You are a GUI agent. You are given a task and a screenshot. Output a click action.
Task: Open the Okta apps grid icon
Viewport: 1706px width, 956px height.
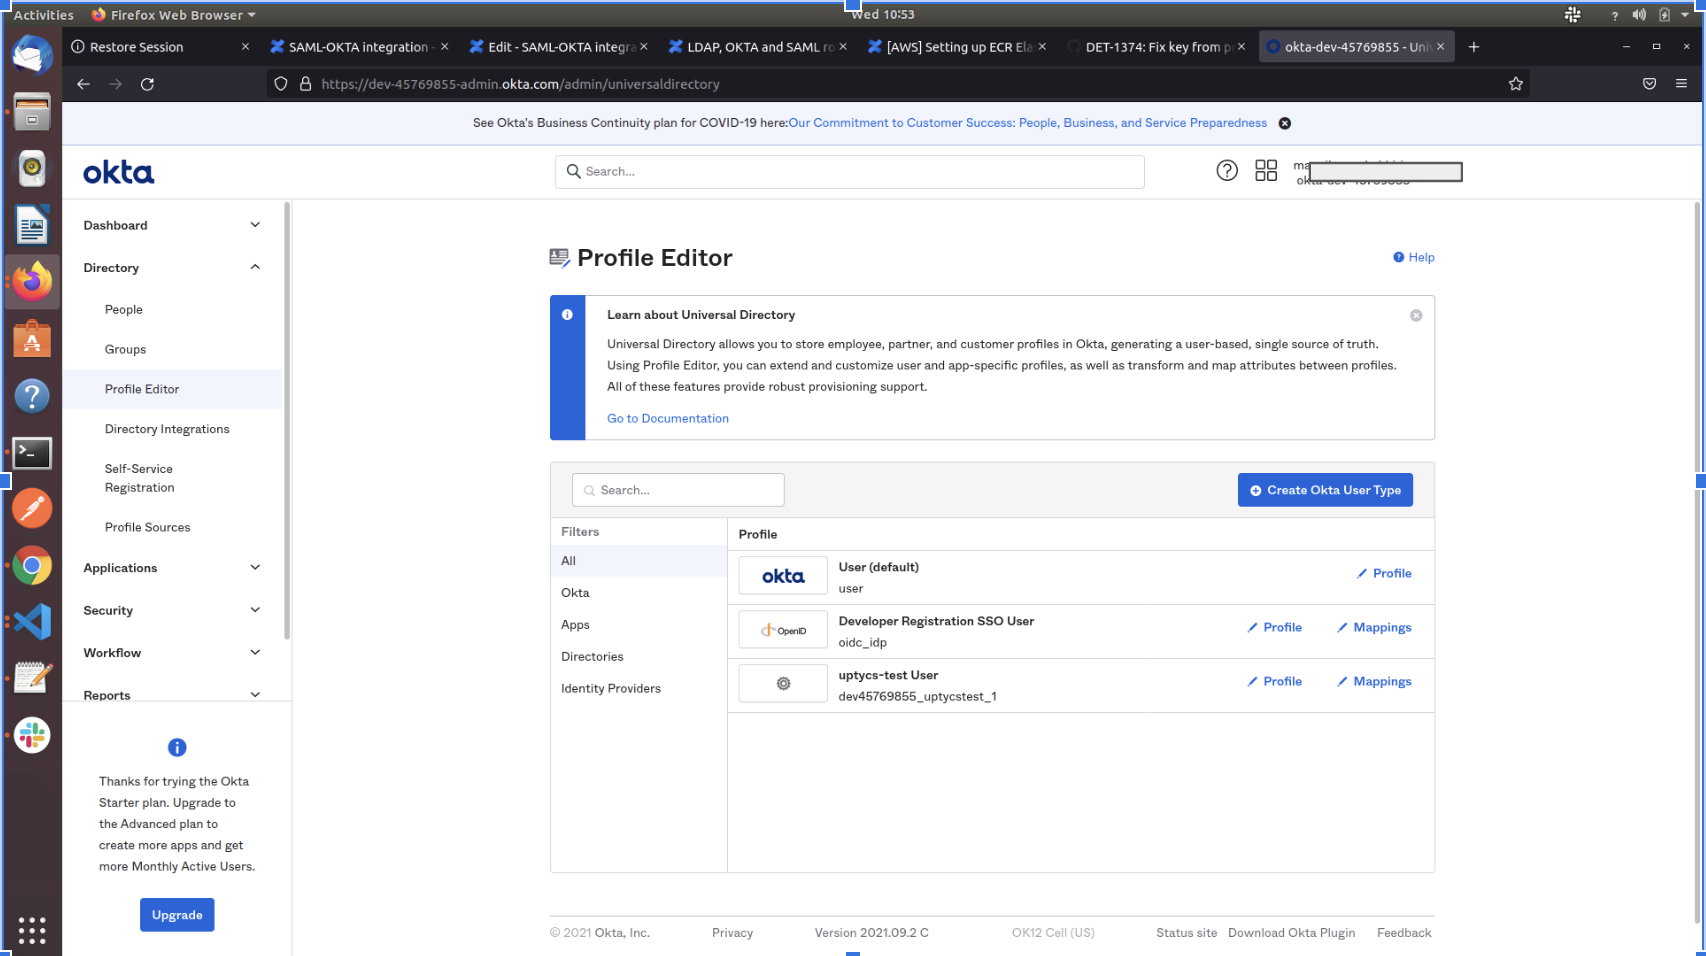[x=1265, y=171]
